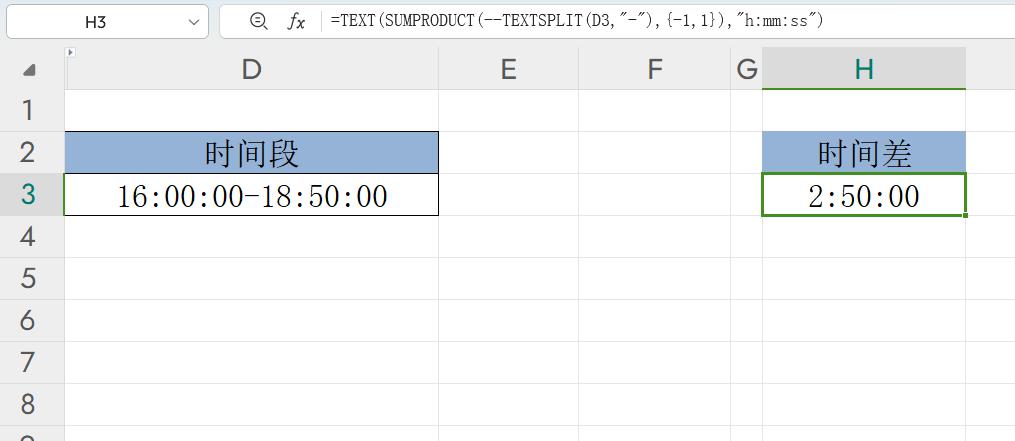Image resolution: width=1015 pixels, height=441 pixels.
Task: Select column D header
Action: pyautogui.click(x=251, y=68)
